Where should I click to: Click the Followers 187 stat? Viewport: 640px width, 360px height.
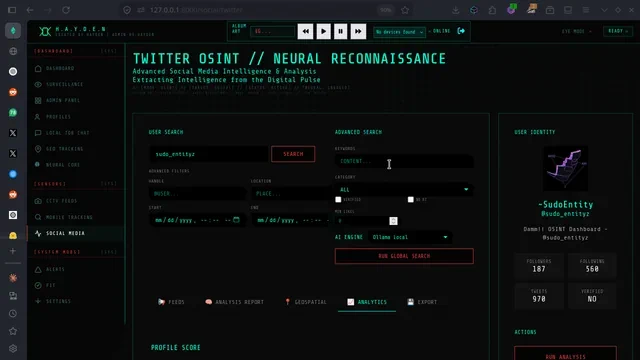click(x=539, y=265)
